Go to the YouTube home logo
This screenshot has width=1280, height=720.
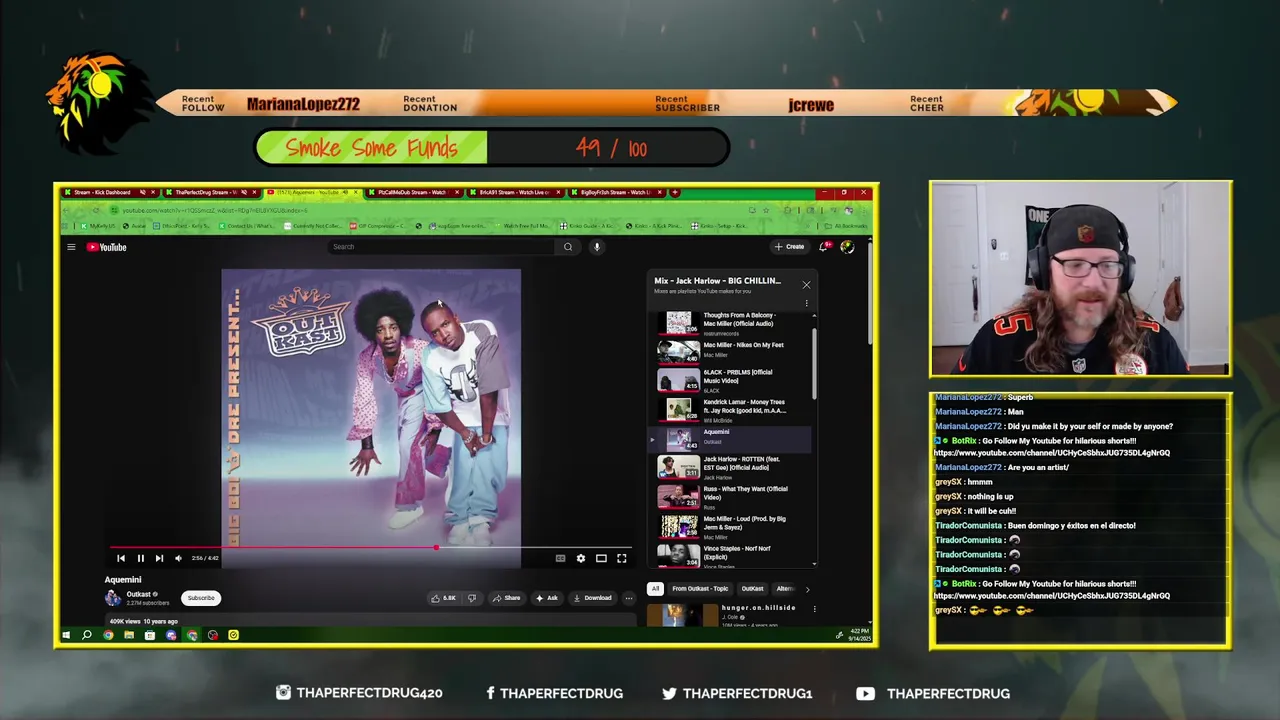[107, 247]
